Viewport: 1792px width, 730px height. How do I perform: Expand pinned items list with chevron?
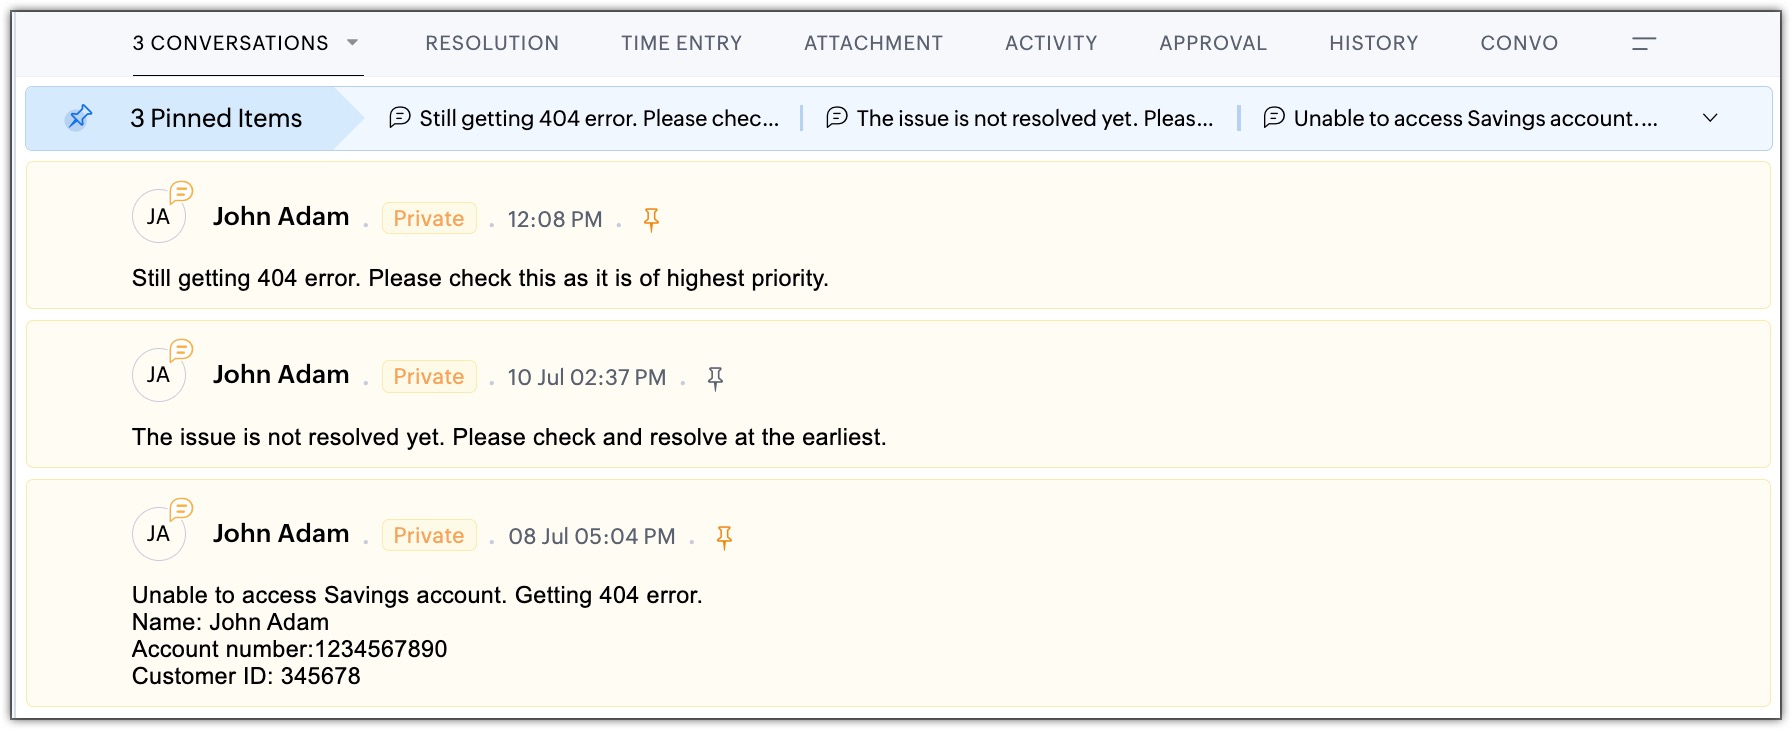pyautogui.click(x=1710, y=118)
